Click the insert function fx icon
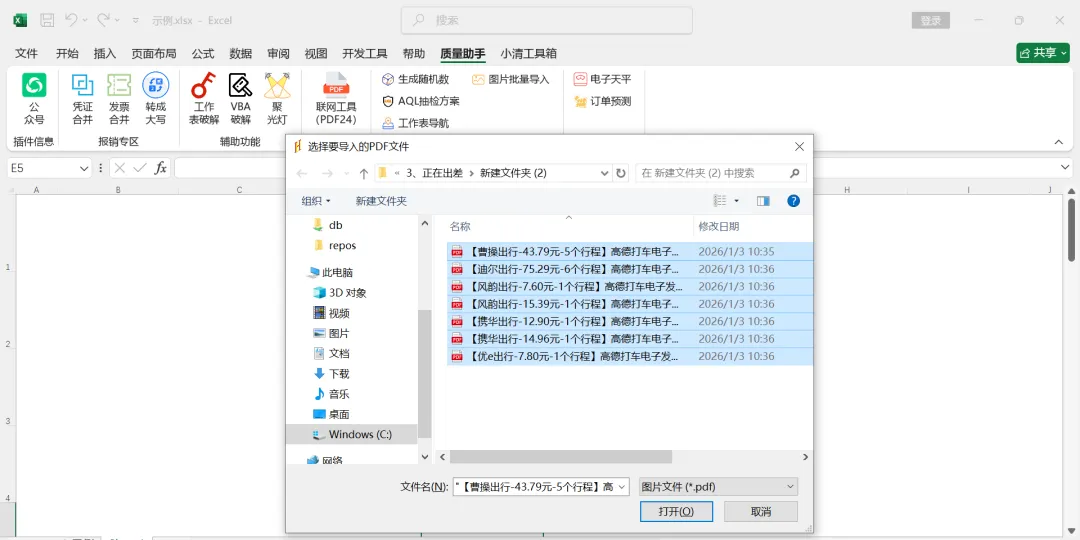Screen dimensions: 1080x540 tap(160, 168)
